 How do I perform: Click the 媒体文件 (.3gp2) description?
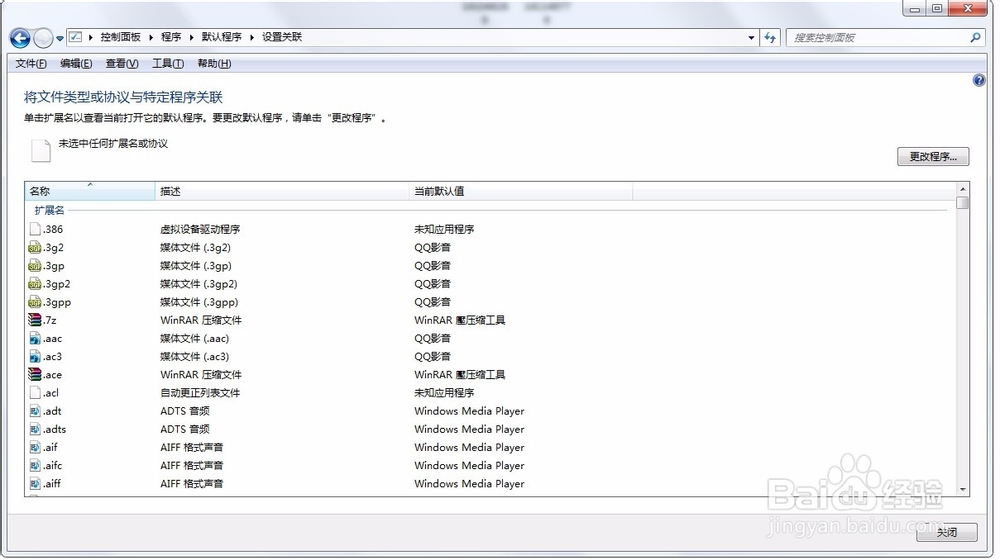tap(199, 284)
